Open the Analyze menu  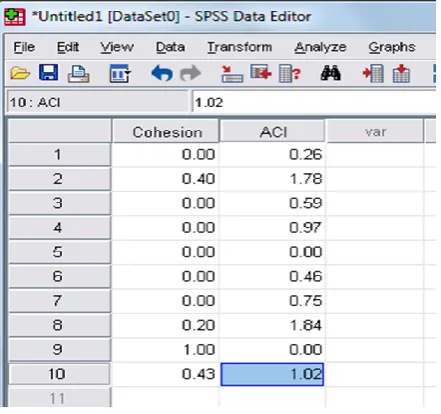[320, 47]
